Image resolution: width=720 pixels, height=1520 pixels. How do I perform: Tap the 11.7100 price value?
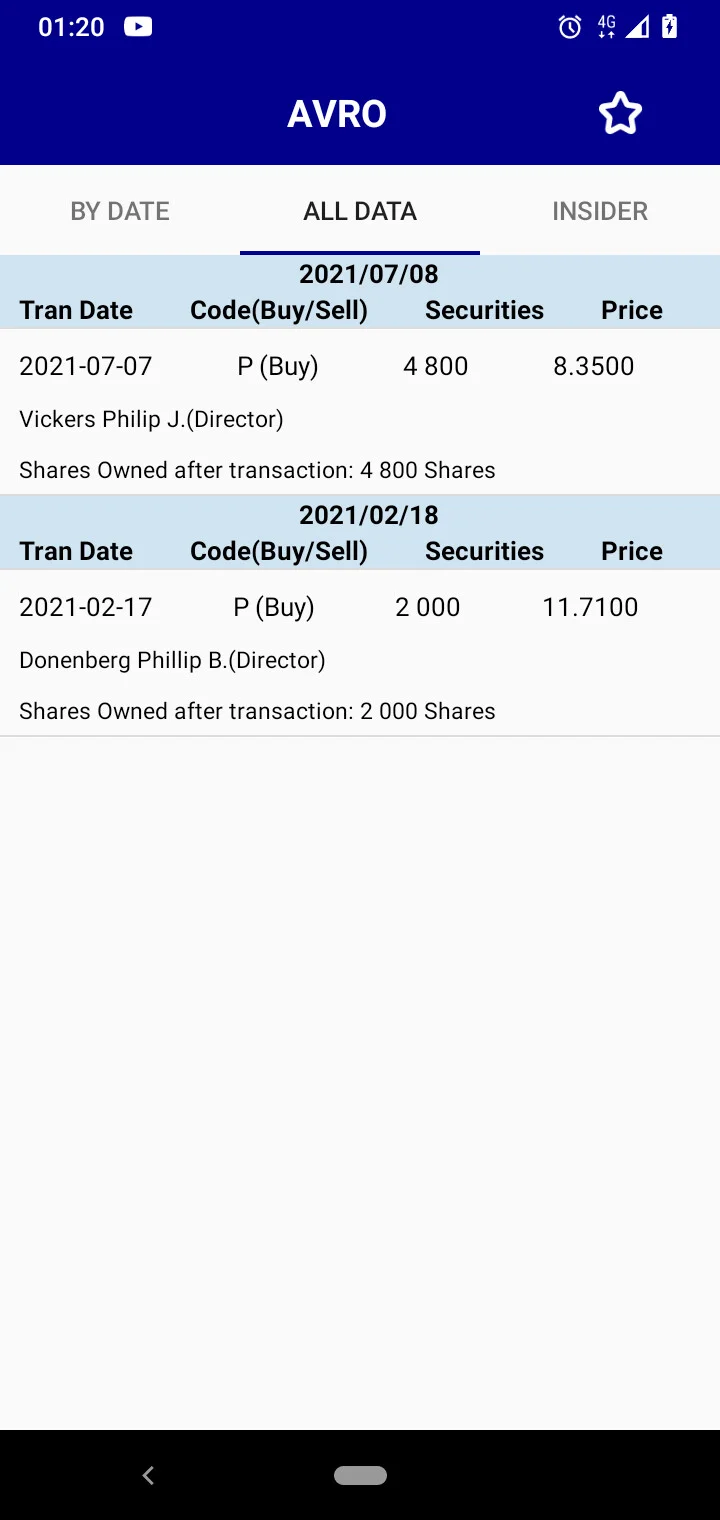pos(590,607)
